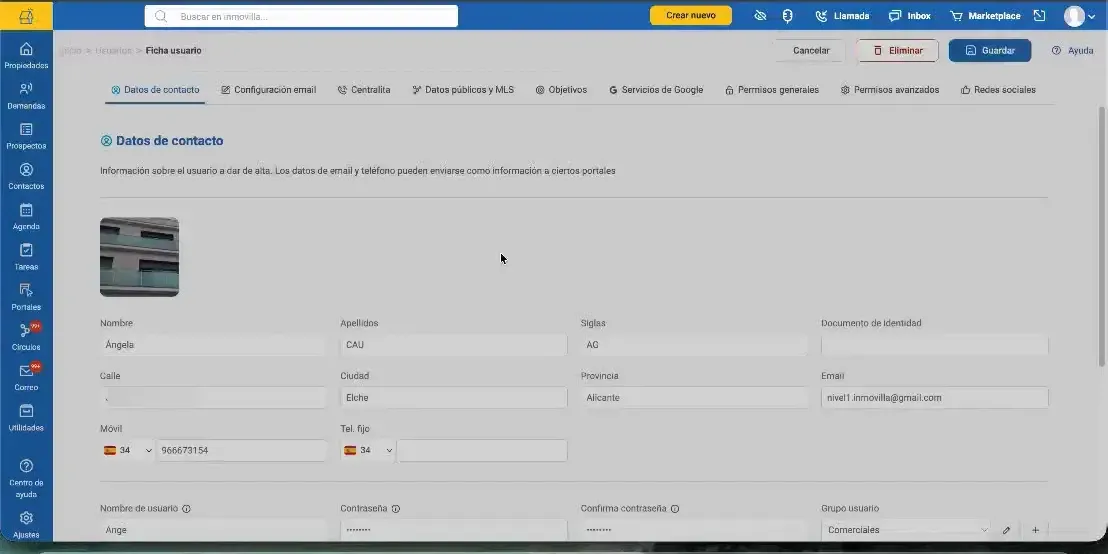This screenshot has height=554, width=1108.
Task: Click the empty Tel. fijo number field
Action: (x=482, y=450)
